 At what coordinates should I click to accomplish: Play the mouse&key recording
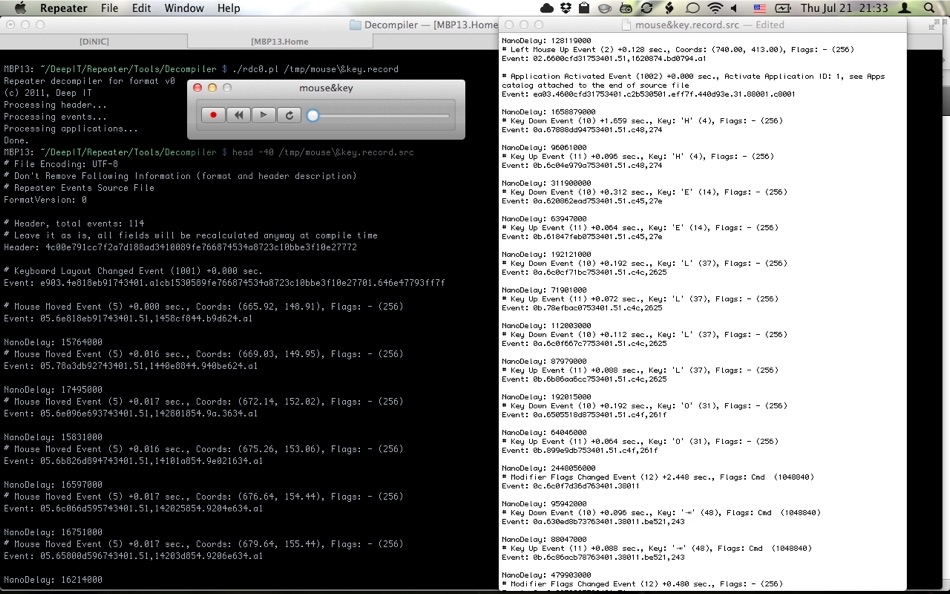pos(264,115)
